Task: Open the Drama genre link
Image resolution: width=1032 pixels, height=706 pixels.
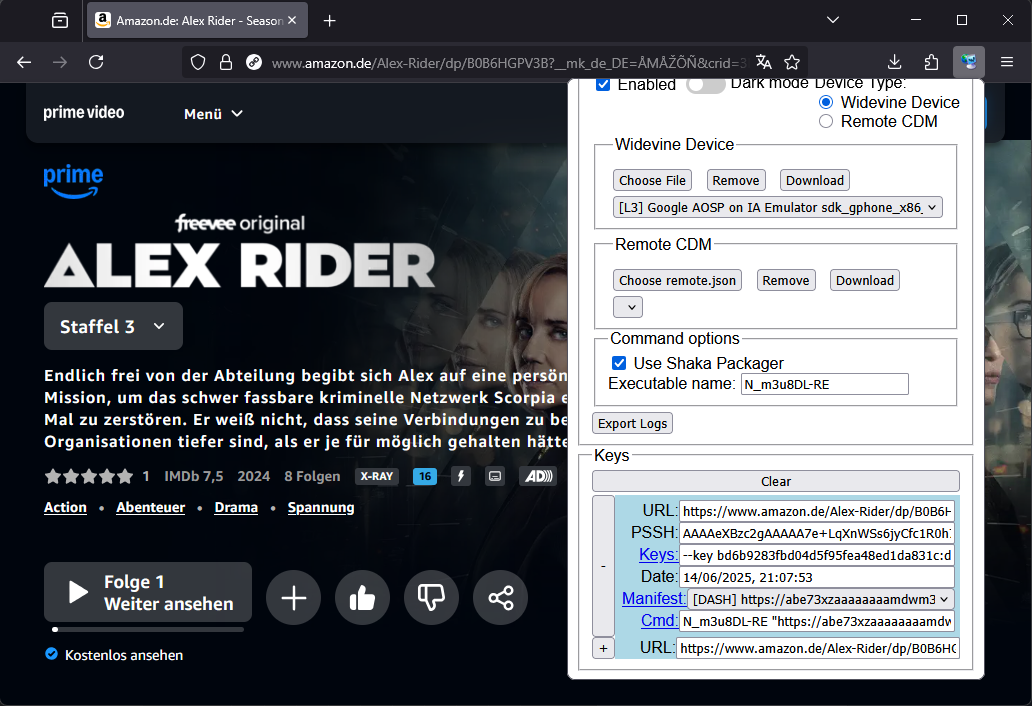Action: click(236, 507)
